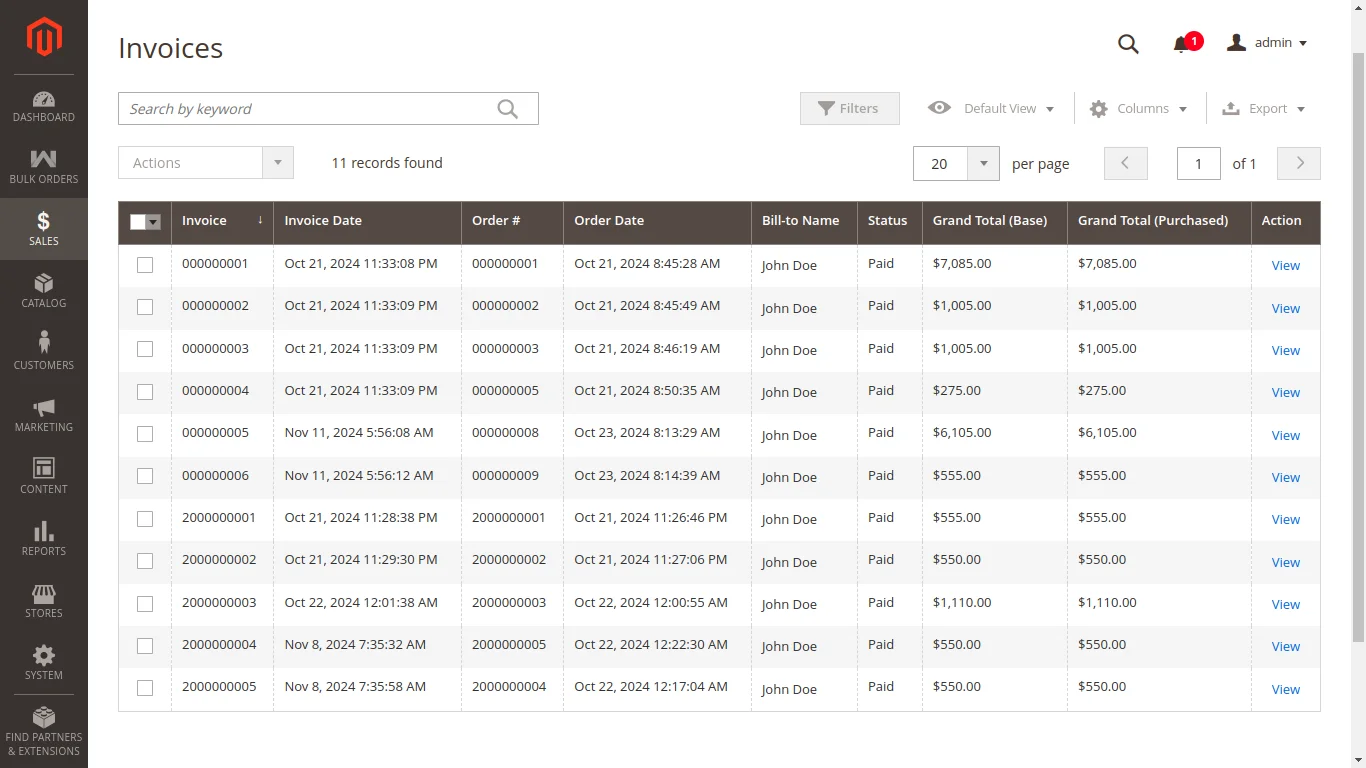The image size is (1366, 768).
Task: Select the checkbox for invoice 2000000003
Action: click(x=144, y=603)
